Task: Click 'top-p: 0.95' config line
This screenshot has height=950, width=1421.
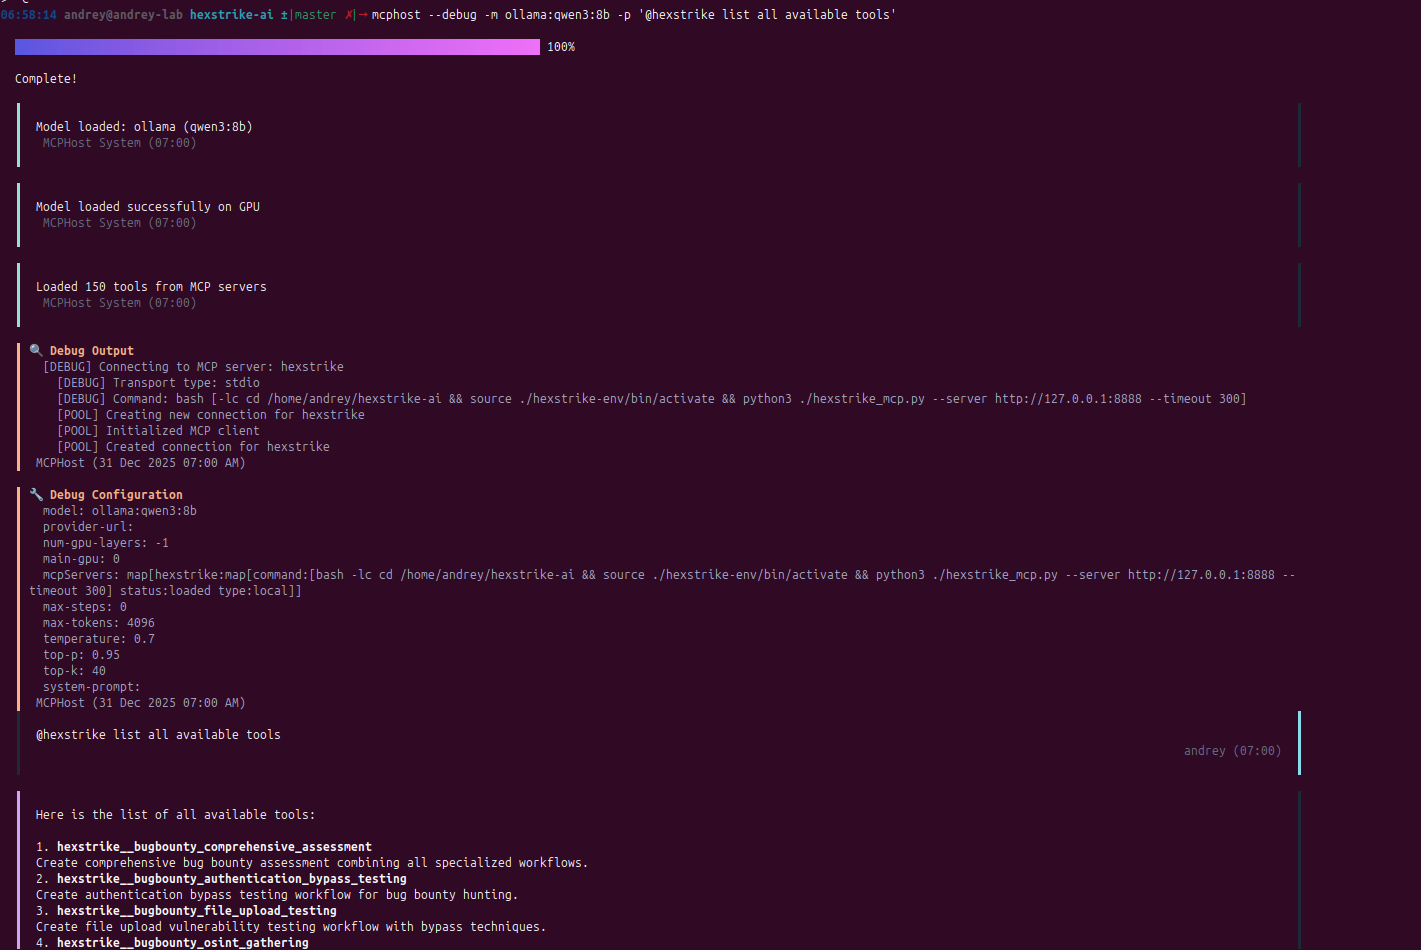Action: click(x=81, y=655)
